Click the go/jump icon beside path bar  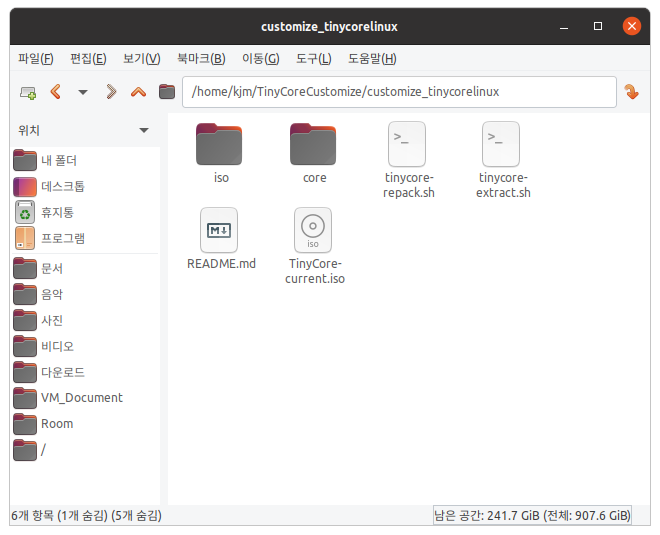click(x=631, y=92)
